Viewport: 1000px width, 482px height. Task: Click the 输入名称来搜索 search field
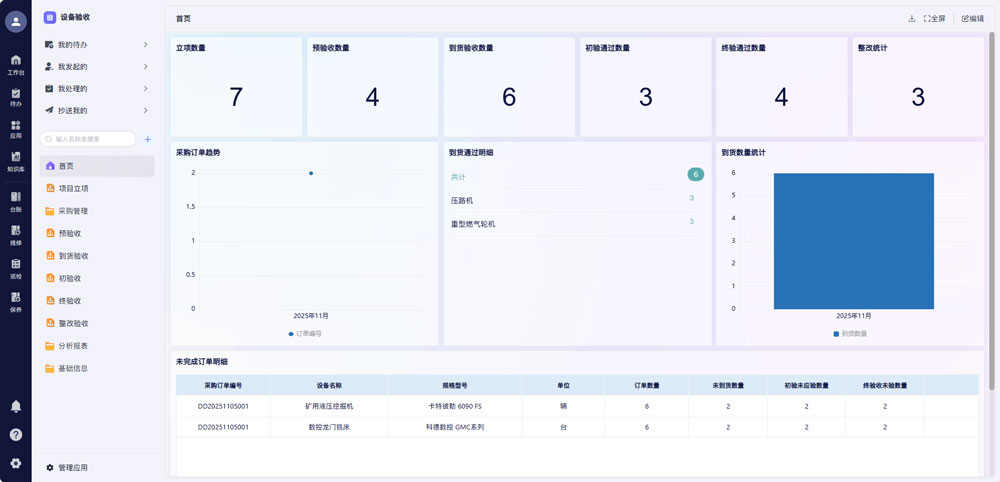point(90,139)
